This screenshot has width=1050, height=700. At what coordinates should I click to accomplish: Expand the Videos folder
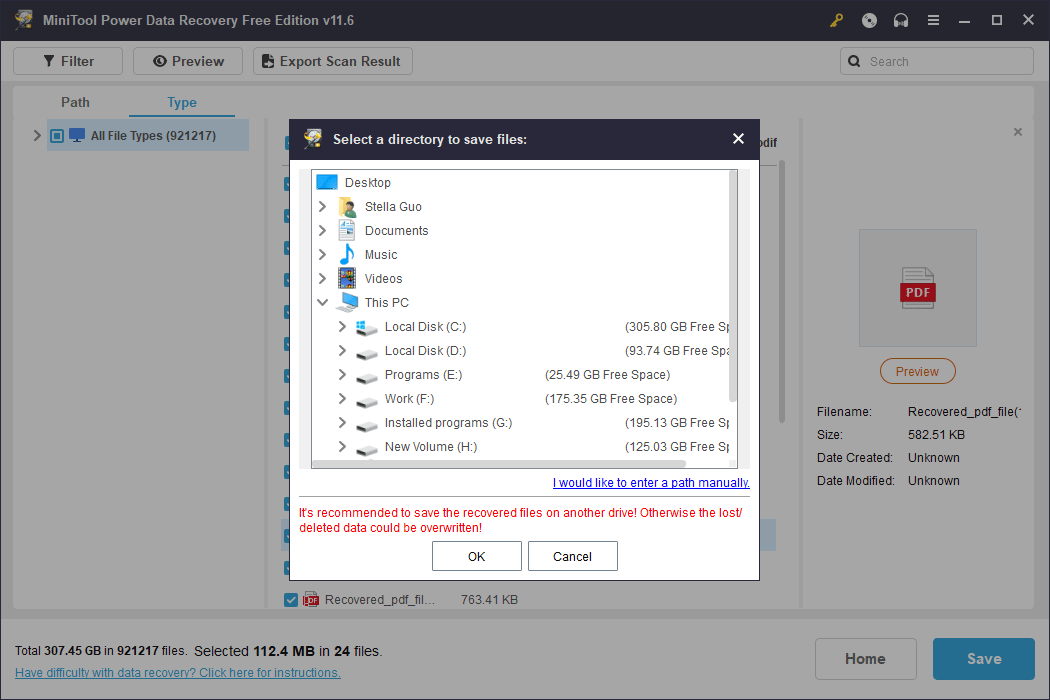[322, 278]
